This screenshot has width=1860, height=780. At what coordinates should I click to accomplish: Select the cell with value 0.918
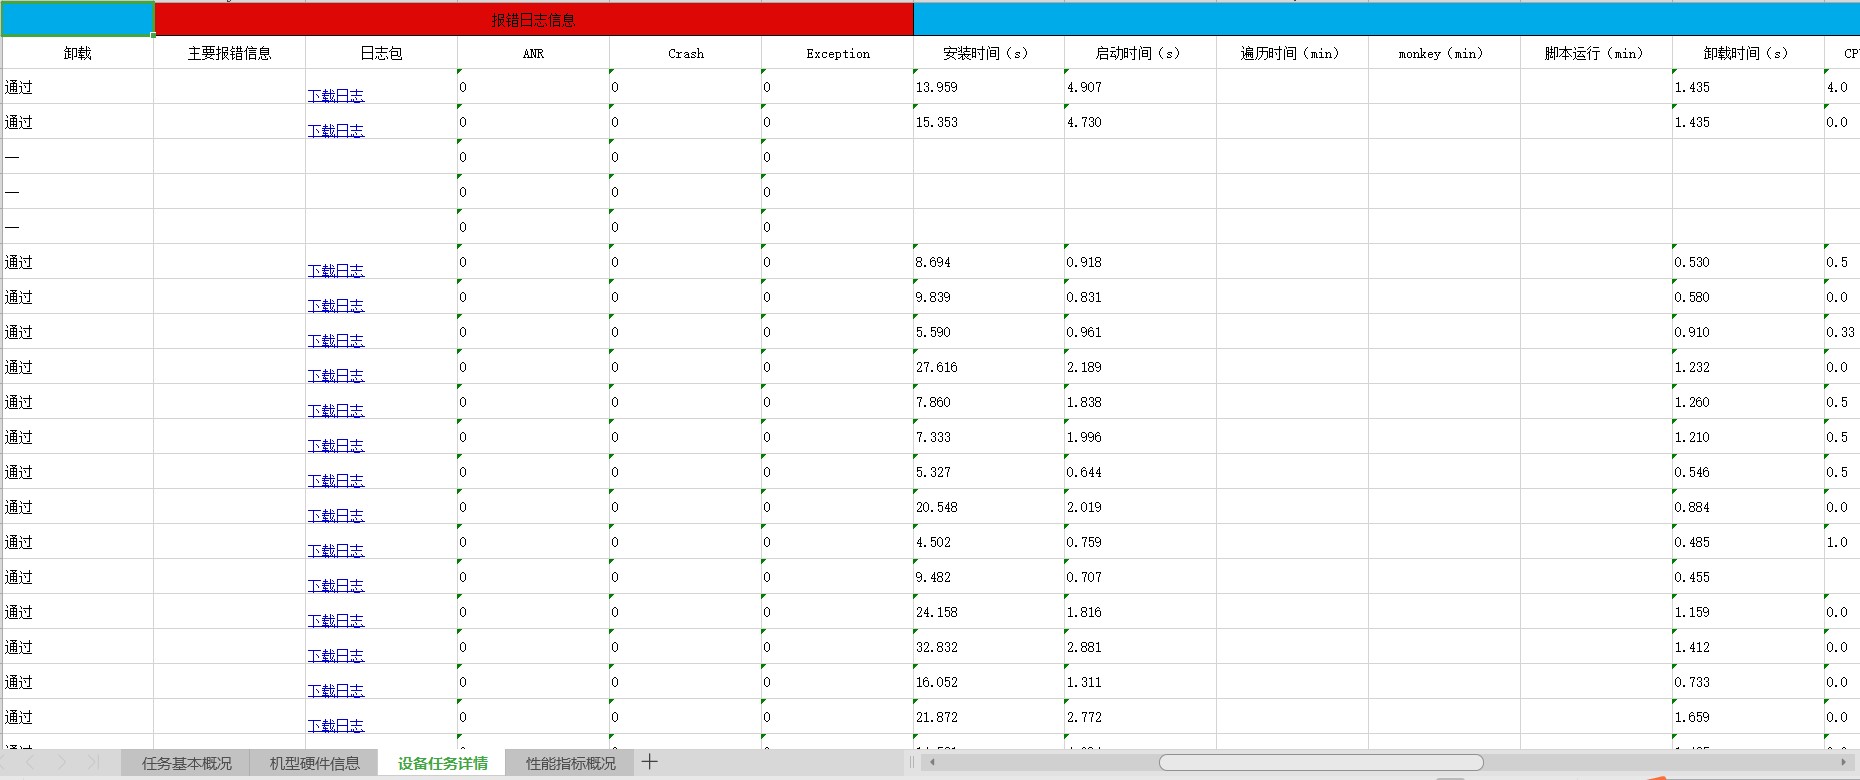pyautogui.click(x=1141, y=262)
